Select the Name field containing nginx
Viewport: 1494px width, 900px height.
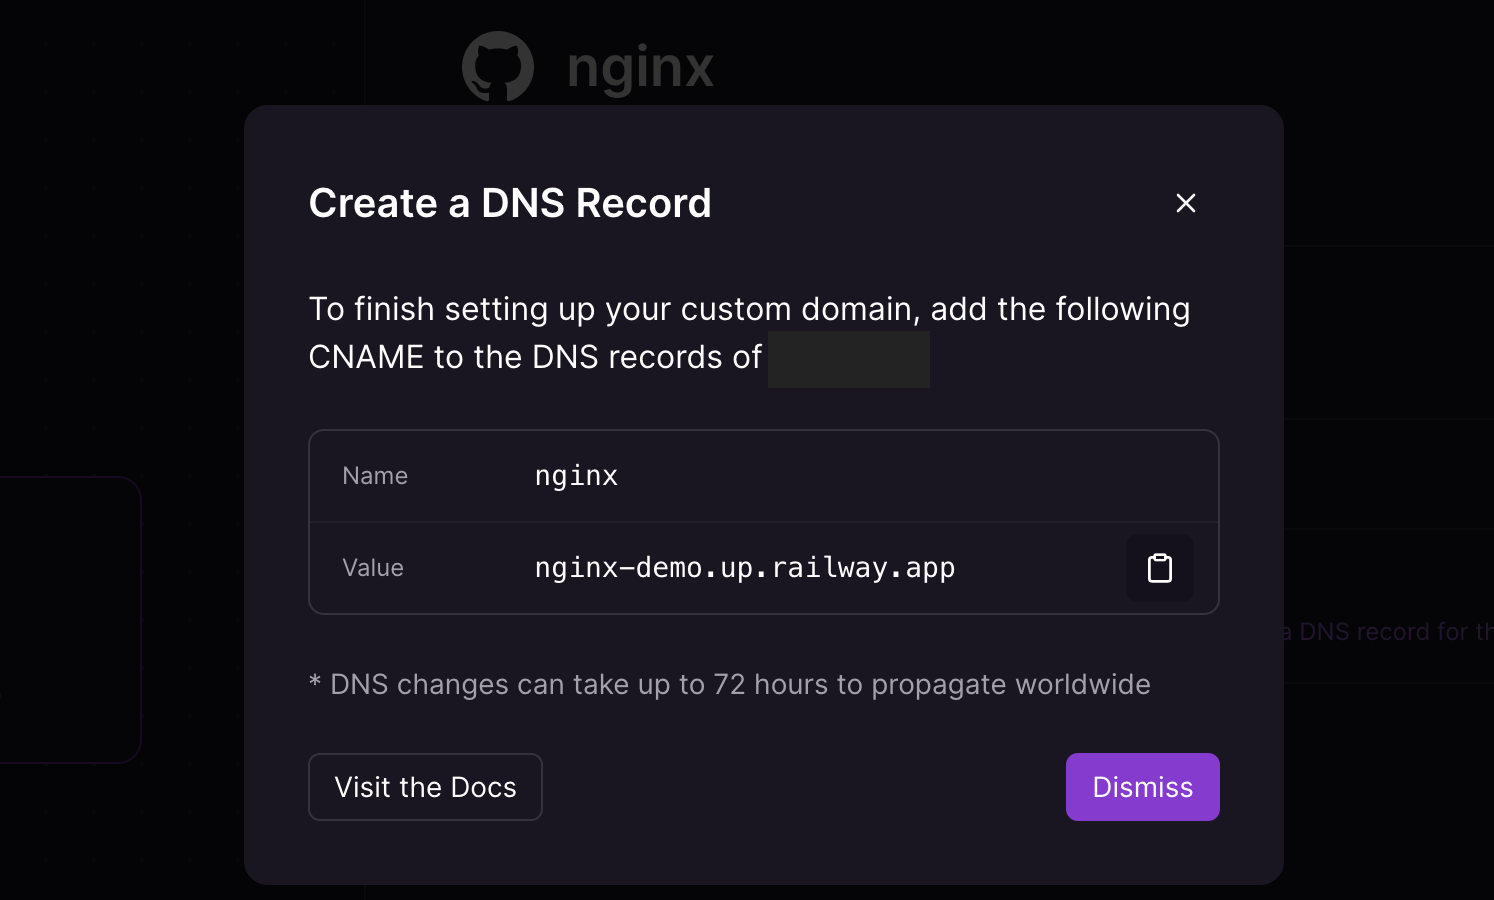(577, 475)
